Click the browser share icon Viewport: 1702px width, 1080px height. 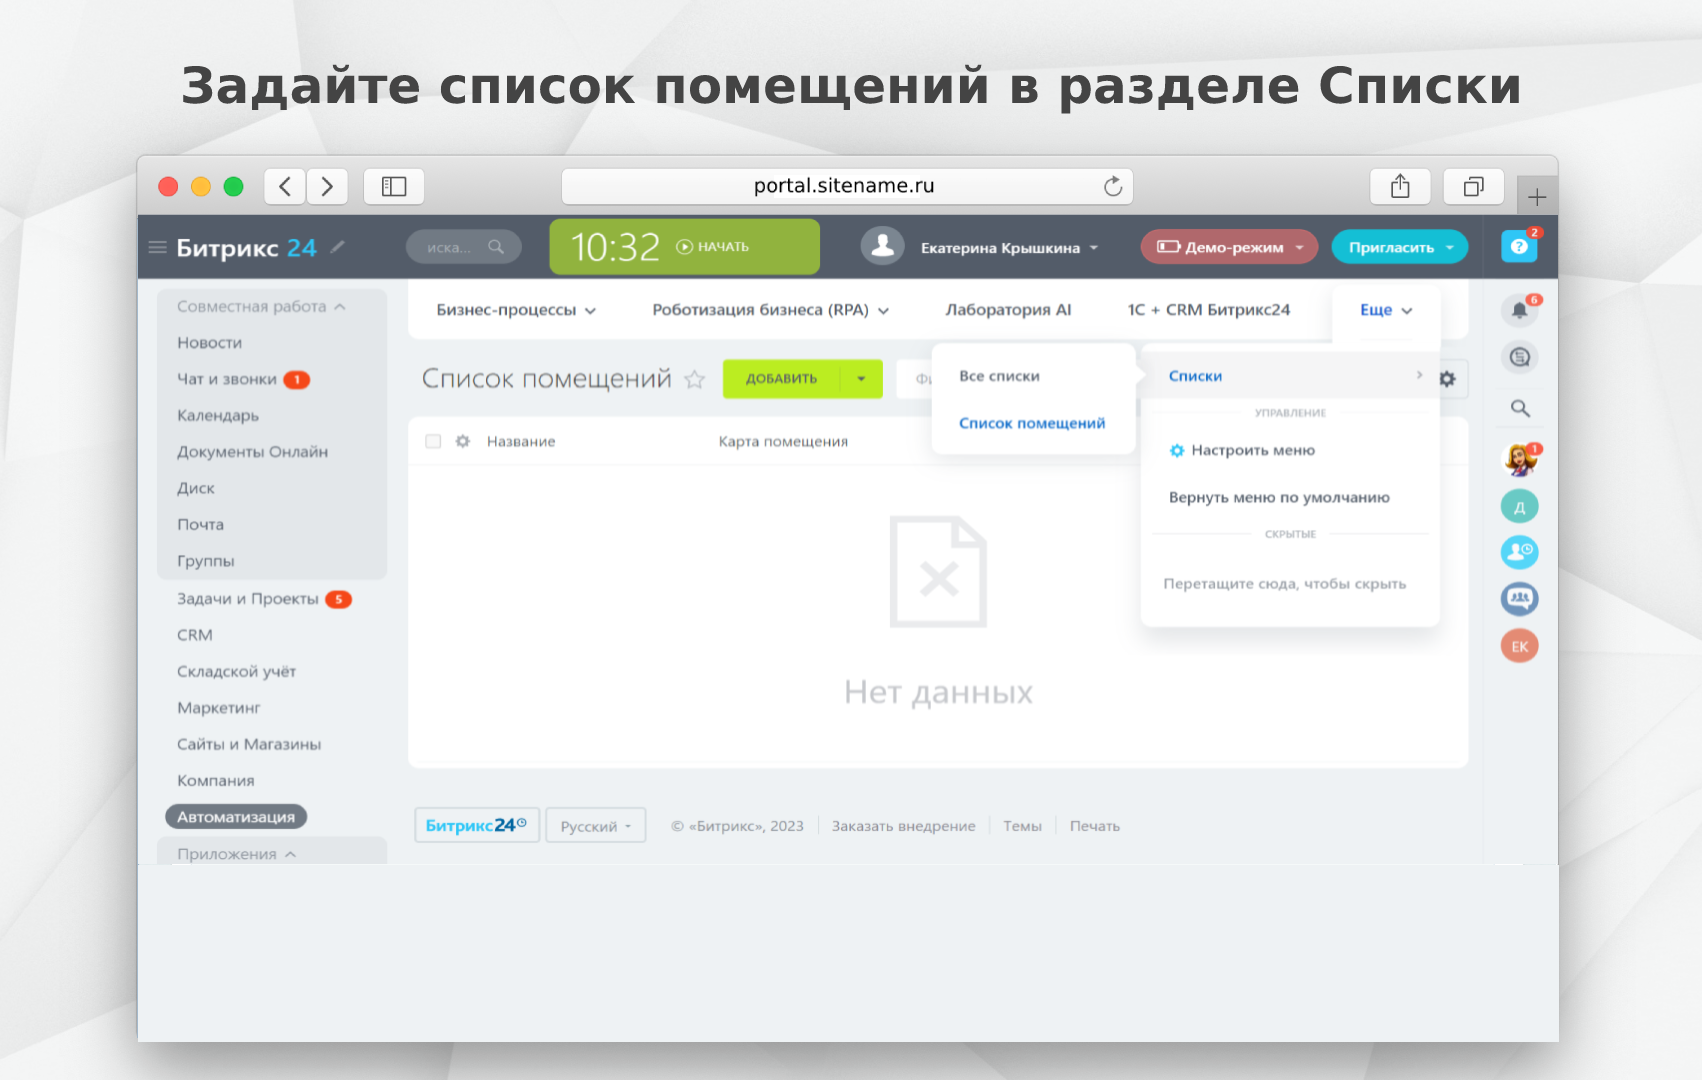click(x=1400, y=186)
